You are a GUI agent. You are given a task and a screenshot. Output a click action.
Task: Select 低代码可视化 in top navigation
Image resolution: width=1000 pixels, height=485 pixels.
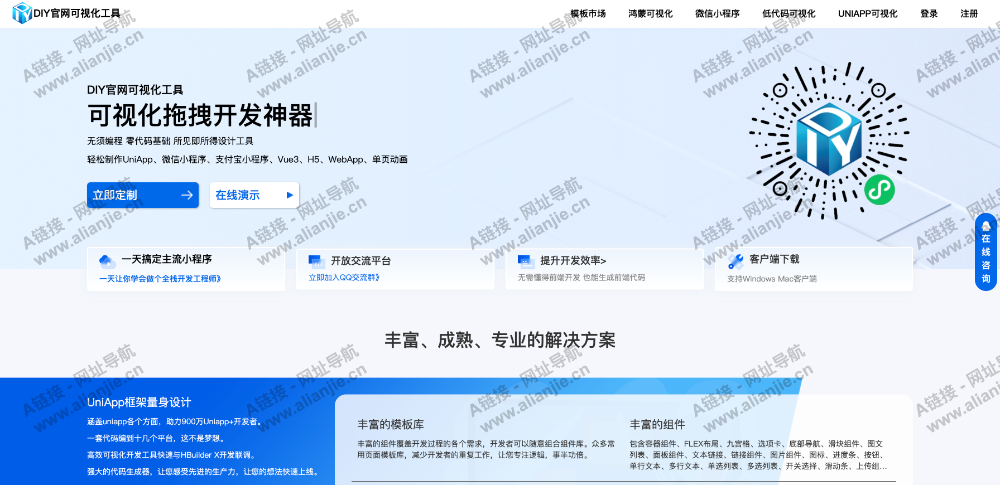pos(788,14)
